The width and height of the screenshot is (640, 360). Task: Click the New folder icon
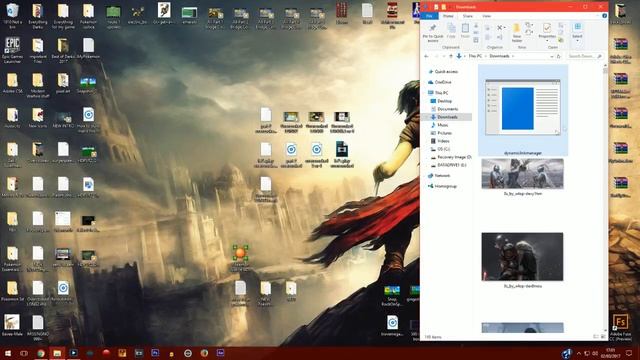[517, 28]
